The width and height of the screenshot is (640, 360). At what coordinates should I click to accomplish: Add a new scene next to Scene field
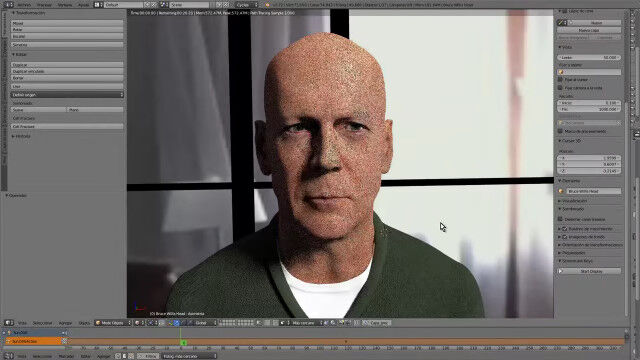pos(219,5)
